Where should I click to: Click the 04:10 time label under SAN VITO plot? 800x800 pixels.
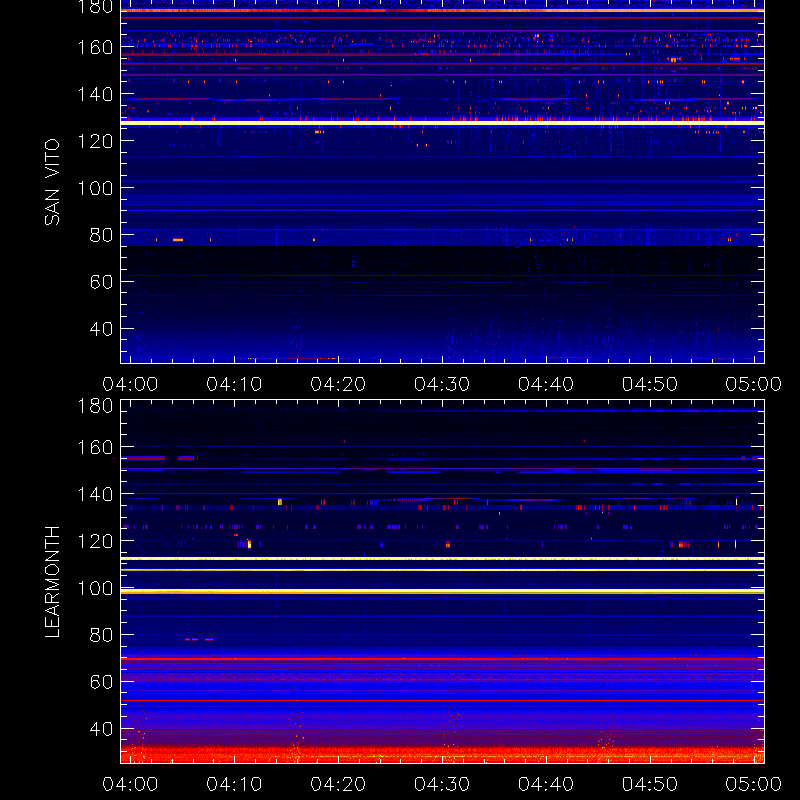(x=234, y=384)
